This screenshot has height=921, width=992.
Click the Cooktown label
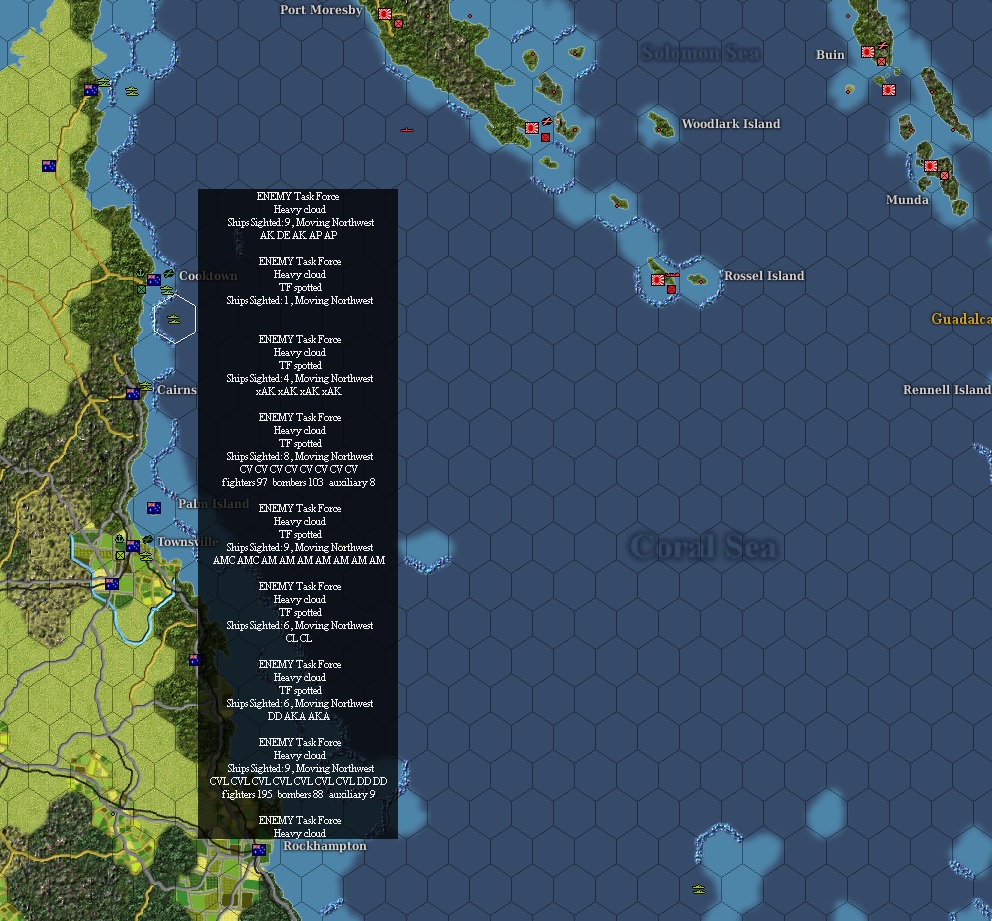tap(208, 275)
